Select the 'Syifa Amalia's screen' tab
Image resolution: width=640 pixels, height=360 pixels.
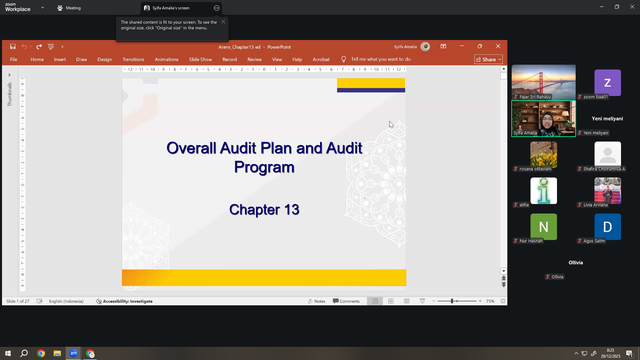(171, 8)
